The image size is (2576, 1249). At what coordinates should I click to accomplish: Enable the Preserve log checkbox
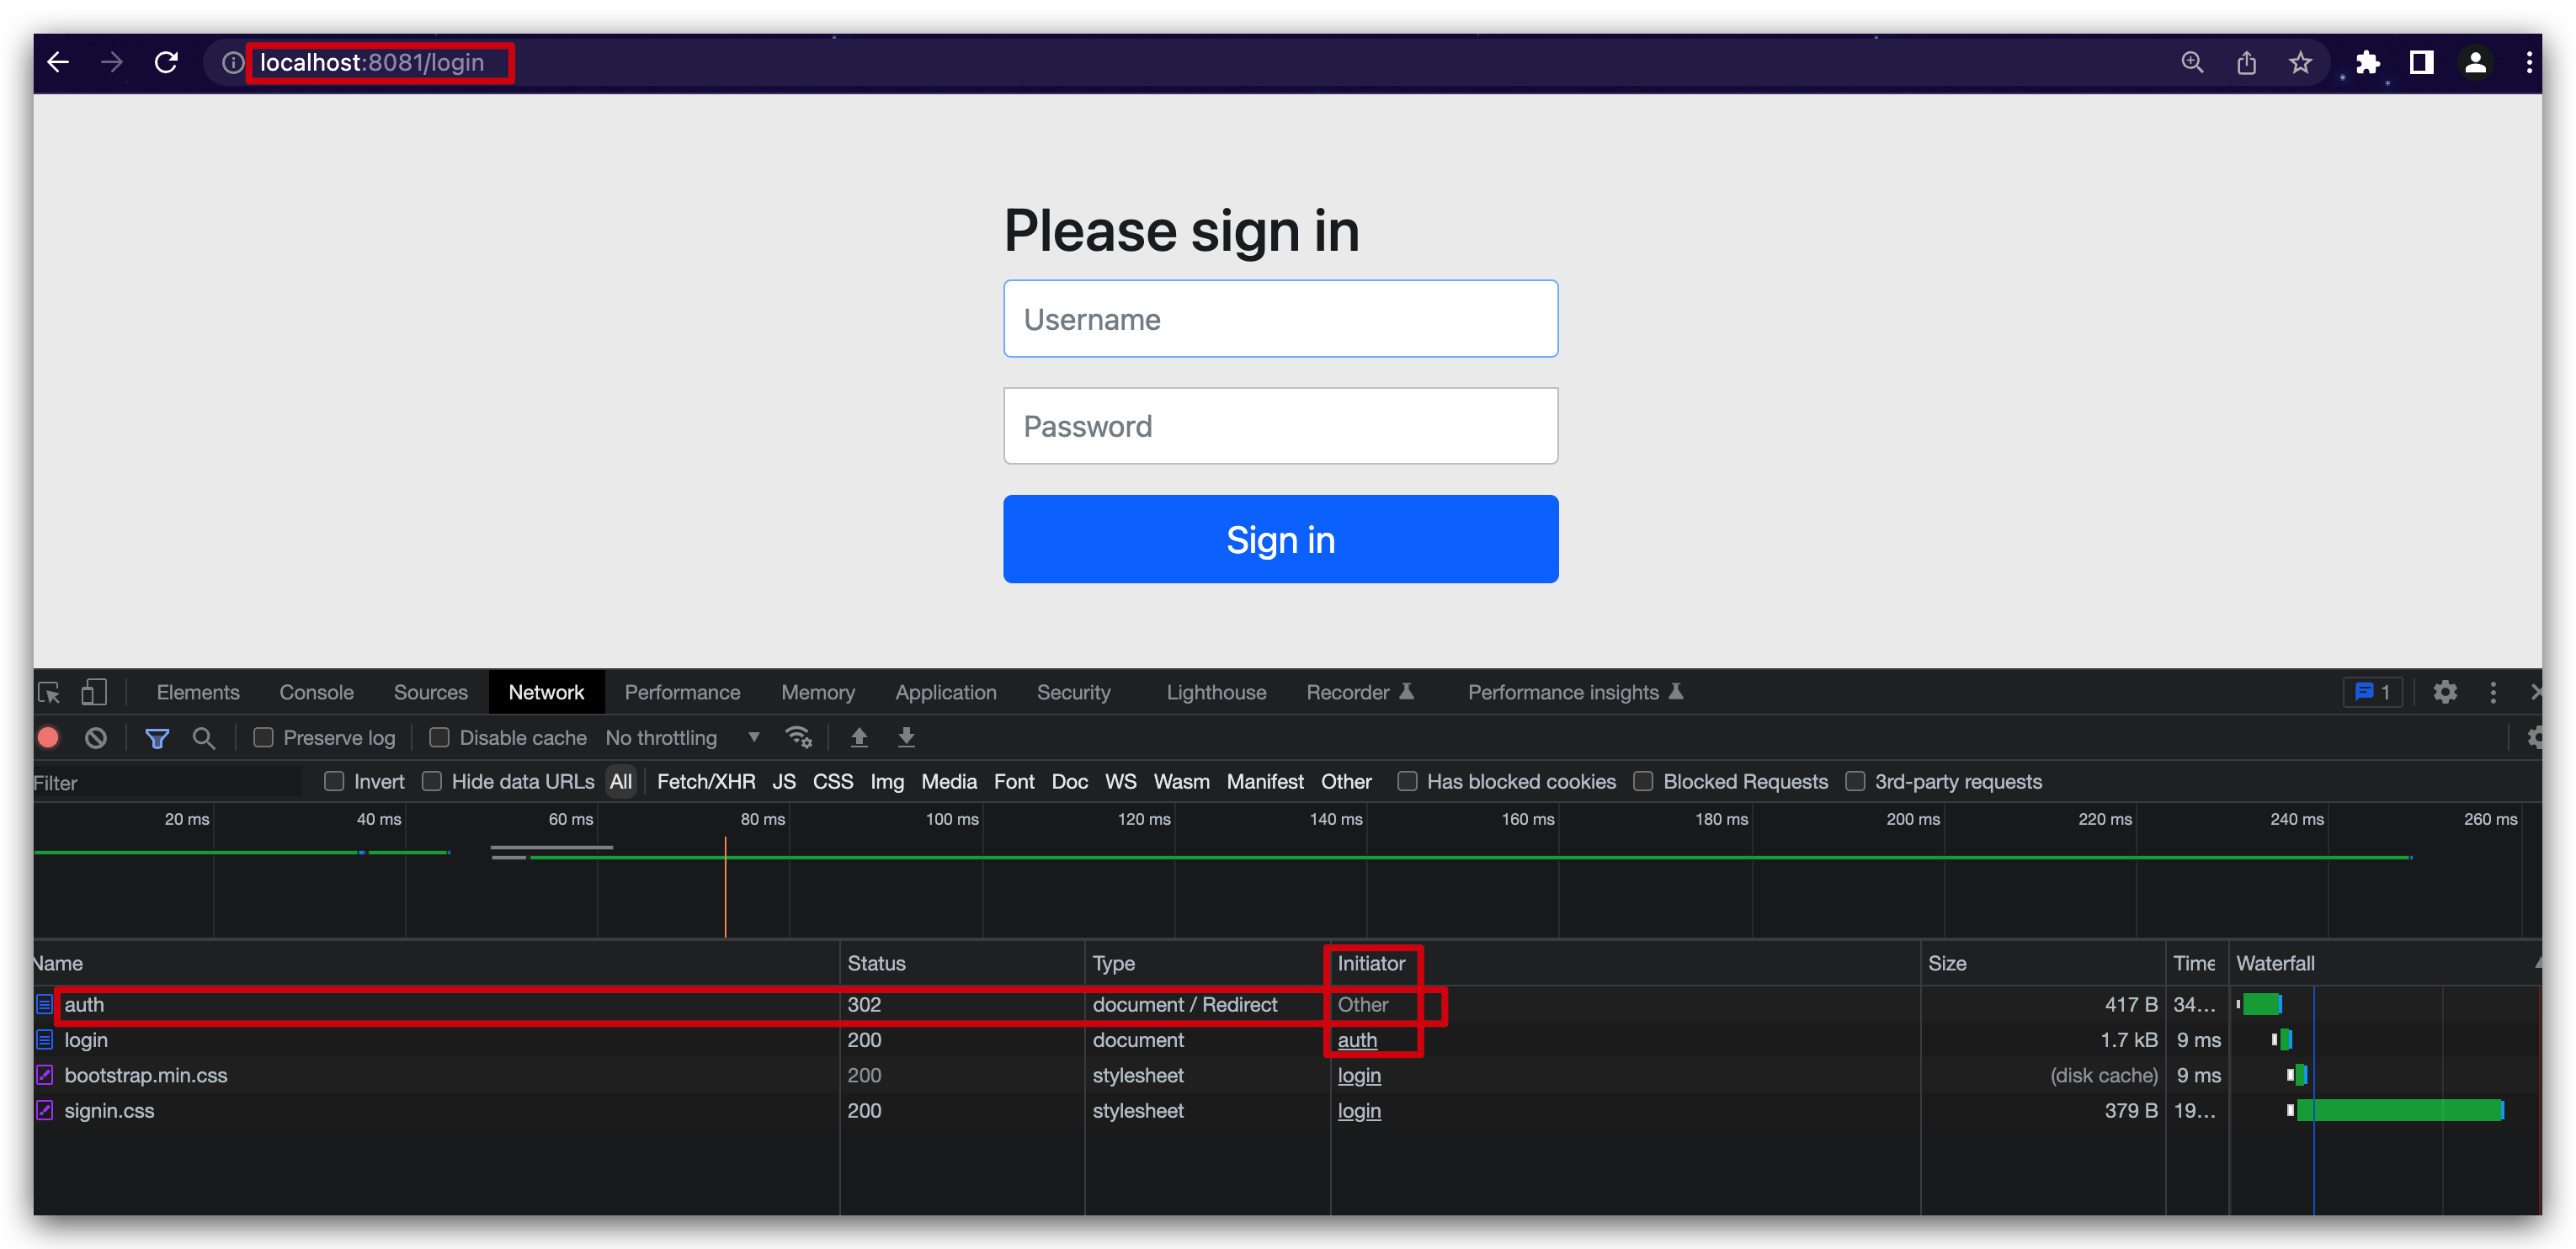264,738
